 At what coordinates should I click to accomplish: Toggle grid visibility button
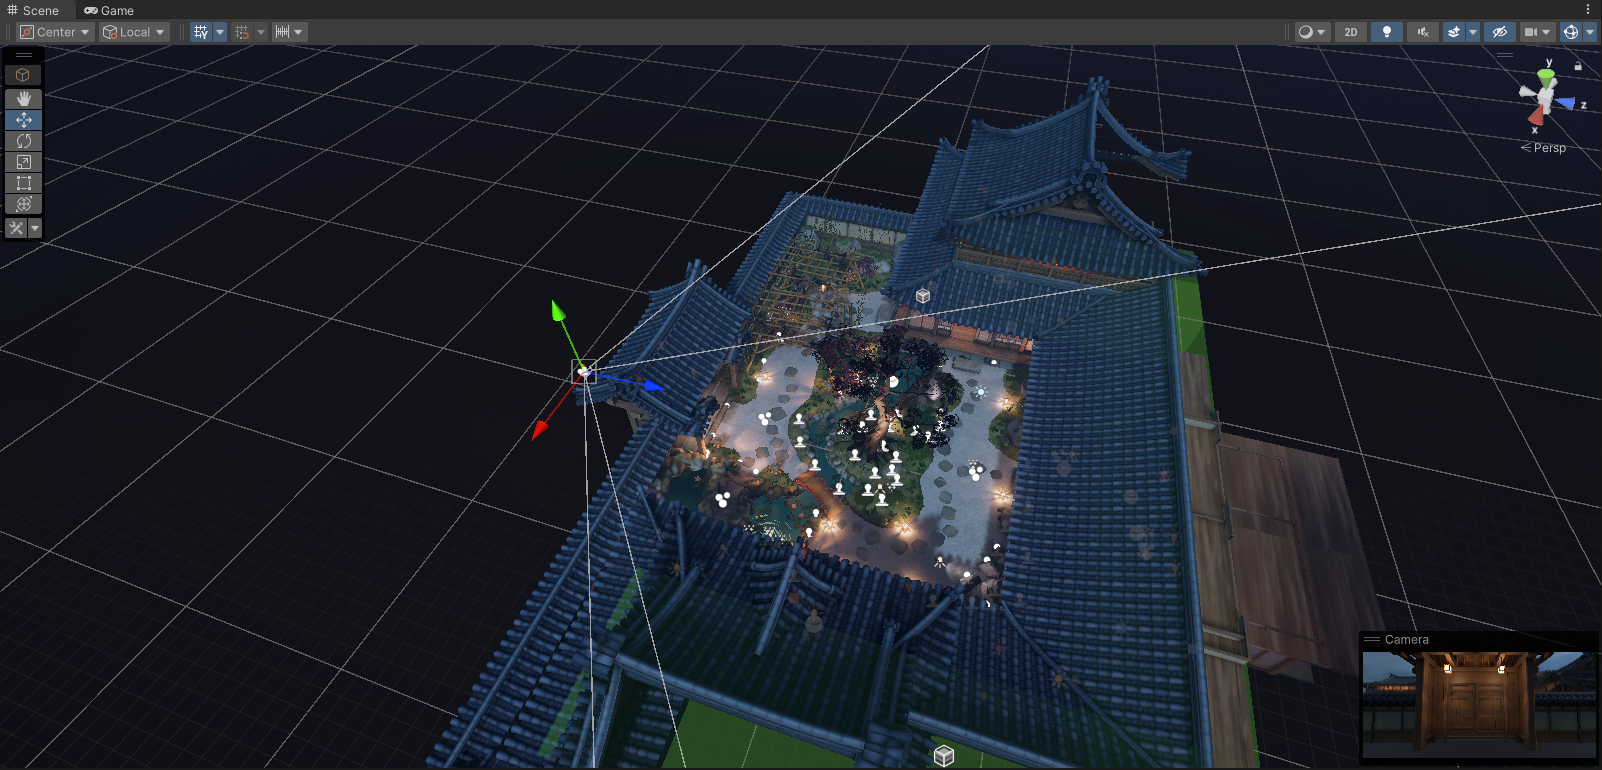click(201, 32)
